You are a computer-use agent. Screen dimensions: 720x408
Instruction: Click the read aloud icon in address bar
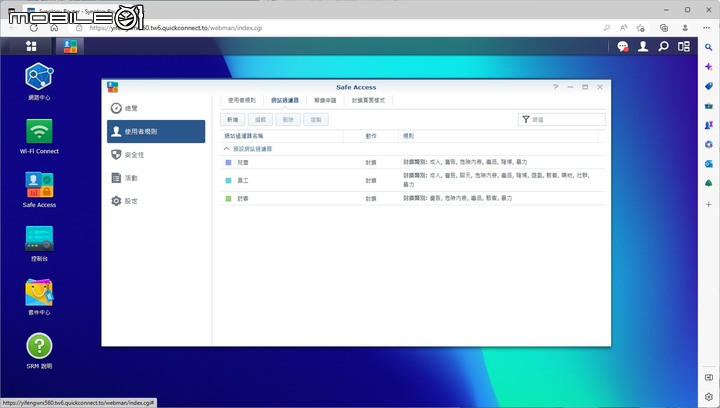point(624,28)
